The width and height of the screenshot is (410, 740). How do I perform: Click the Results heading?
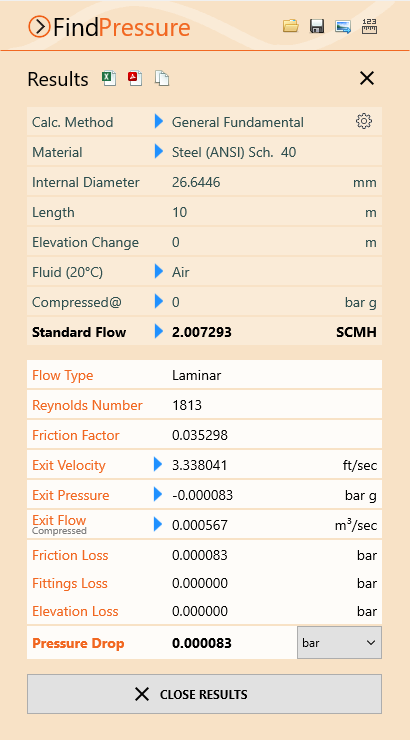[58, 79]
